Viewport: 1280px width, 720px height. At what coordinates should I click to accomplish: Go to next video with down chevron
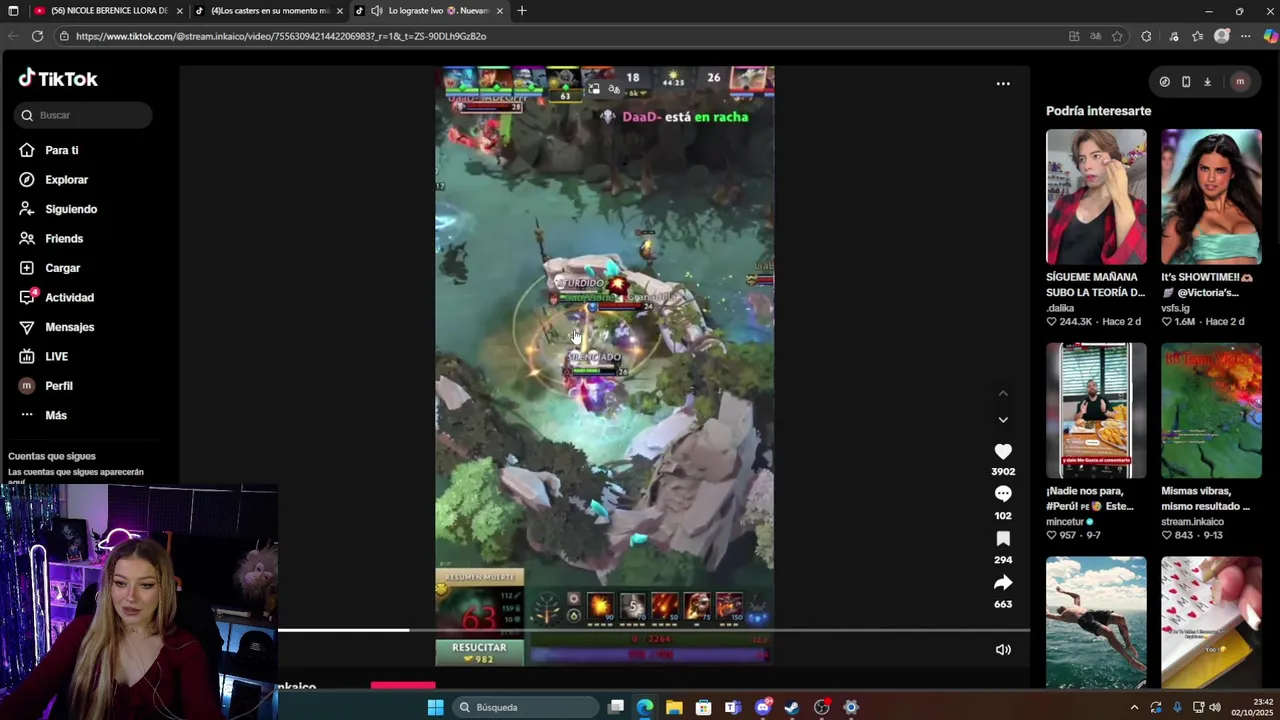[1003, 420]
